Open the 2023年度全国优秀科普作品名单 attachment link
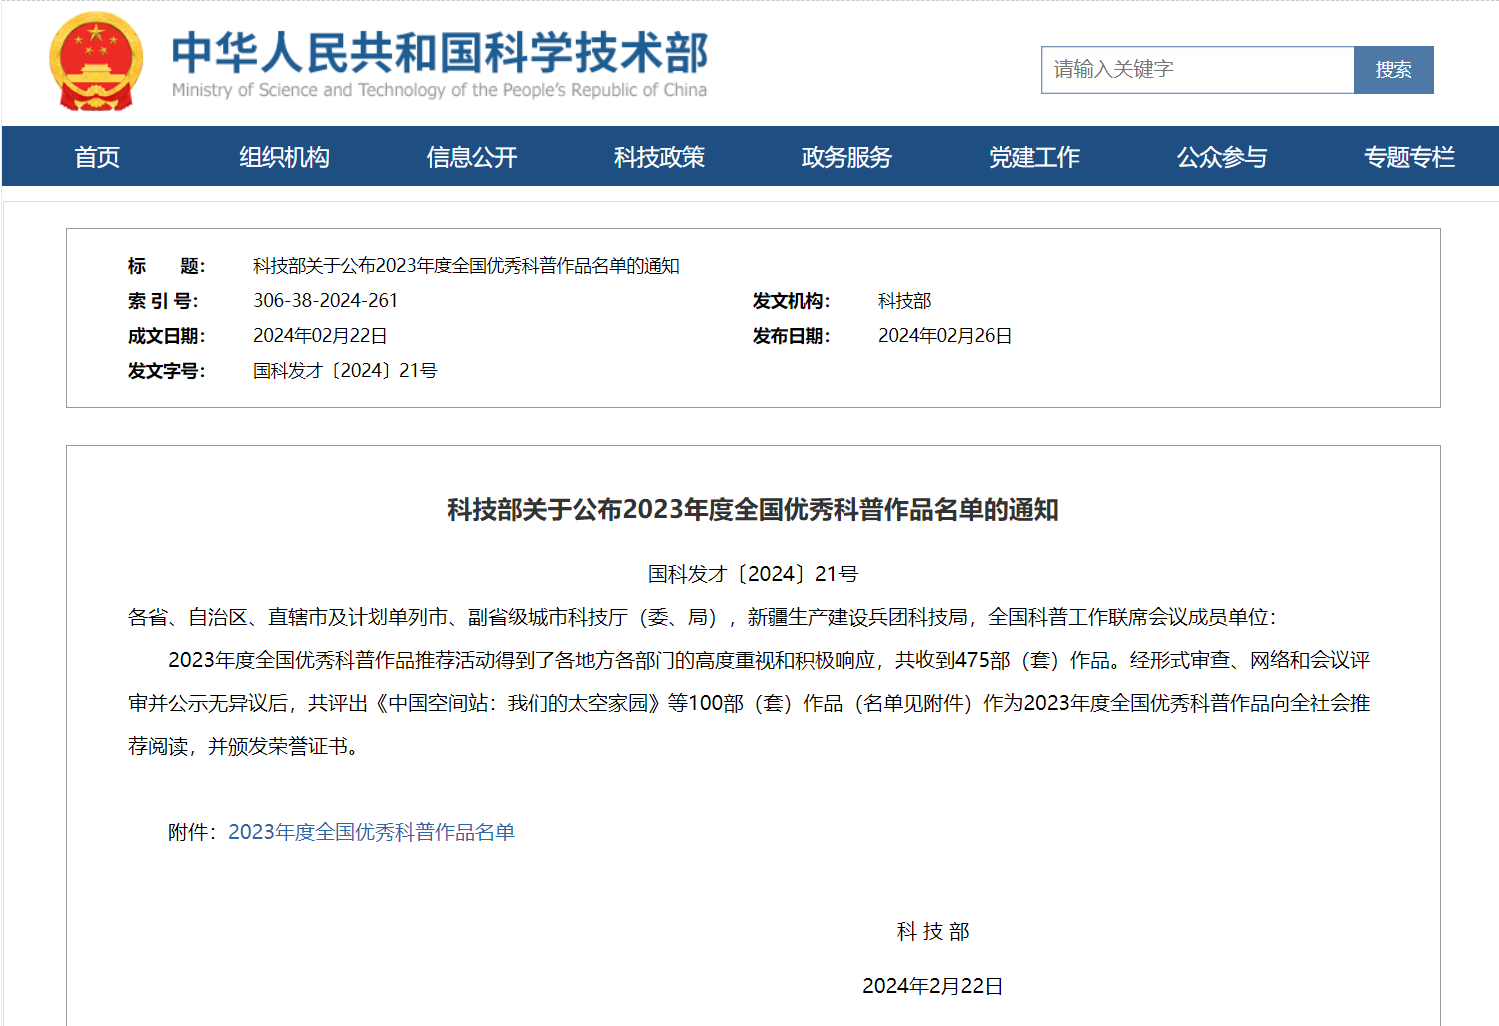The height and width of the screenshot is (1026, 1499). click(371, 832)
